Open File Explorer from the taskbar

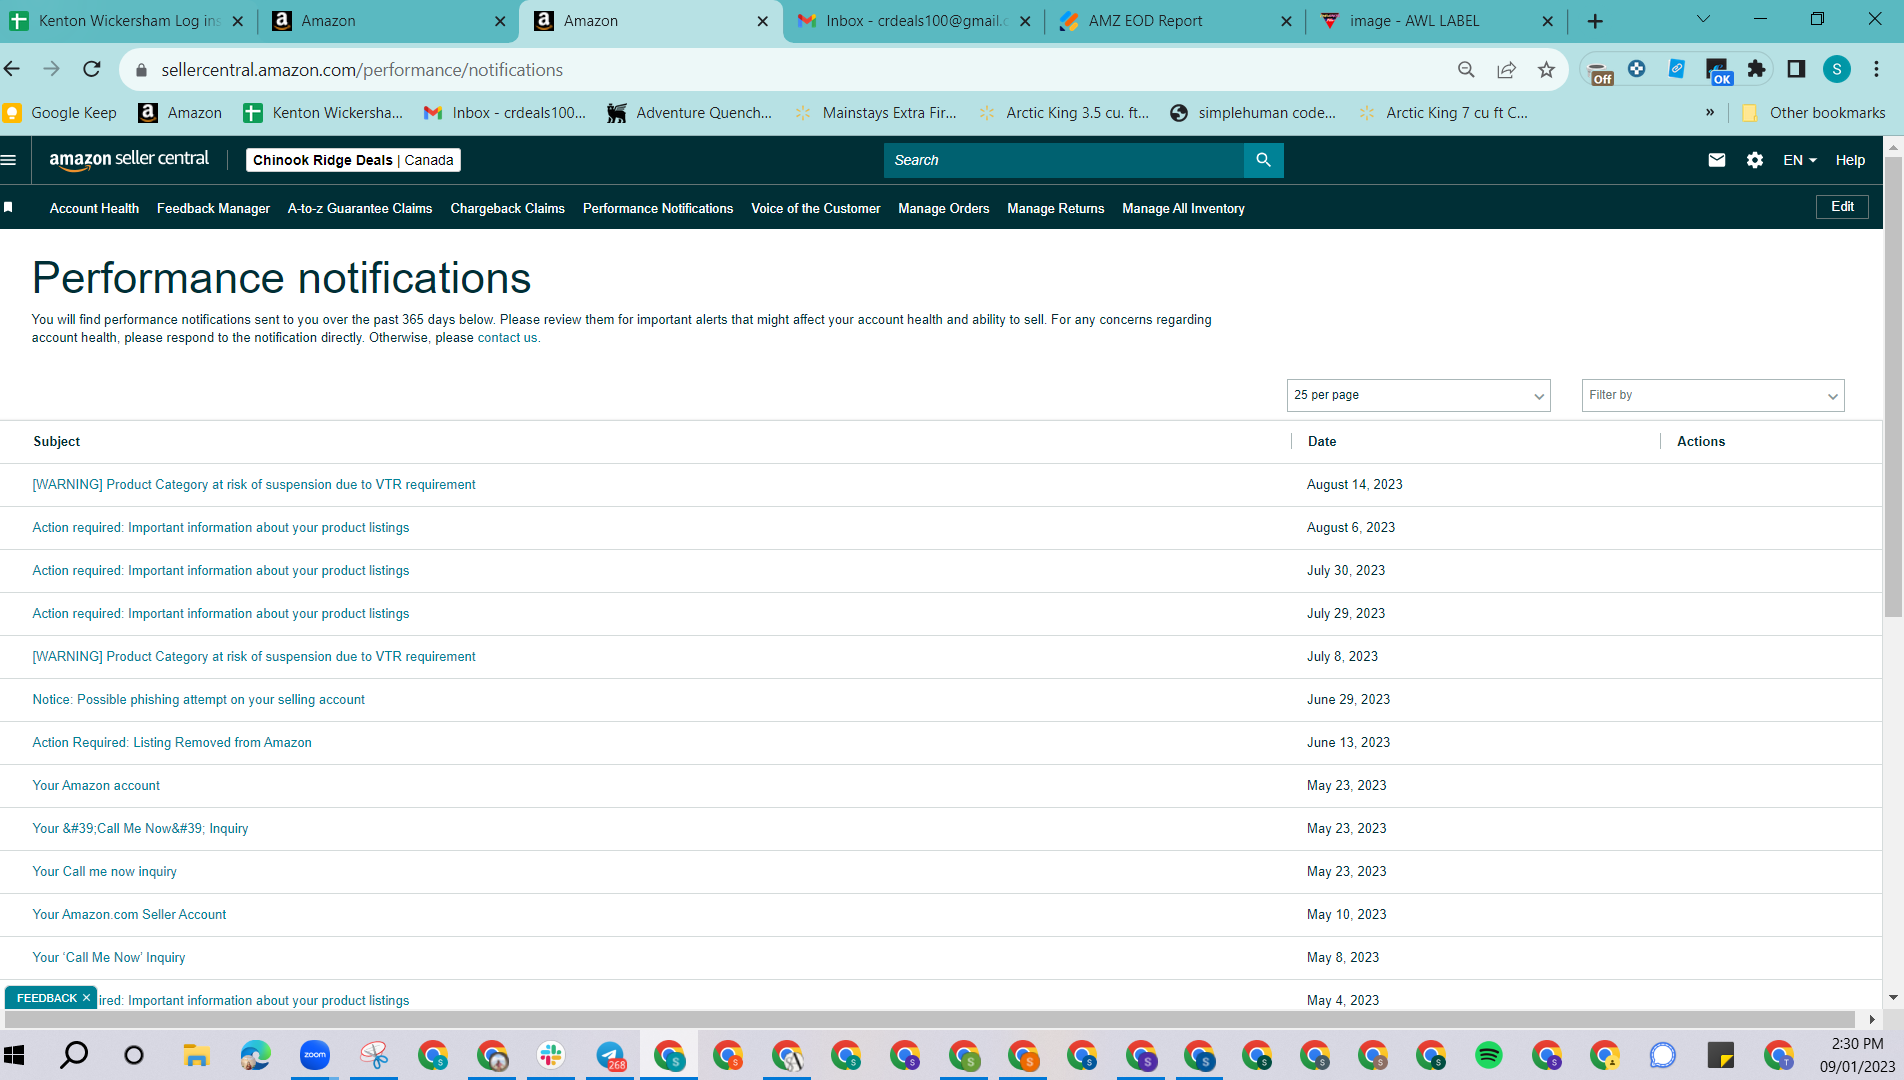click(x=195, y=1055)
